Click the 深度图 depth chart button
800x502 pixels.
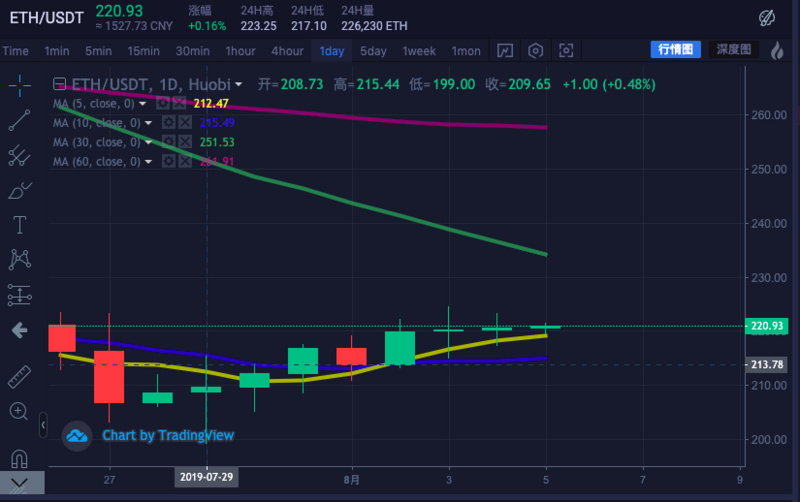point(734,49)
